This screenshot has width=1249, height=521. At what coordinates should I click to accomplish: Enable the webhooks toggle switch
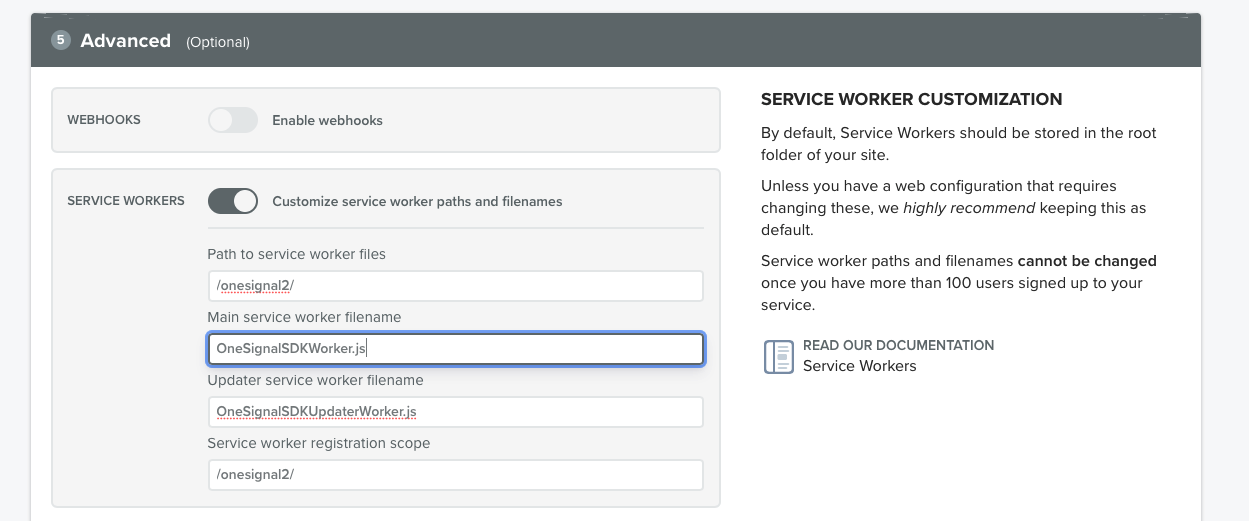(233, 120)
